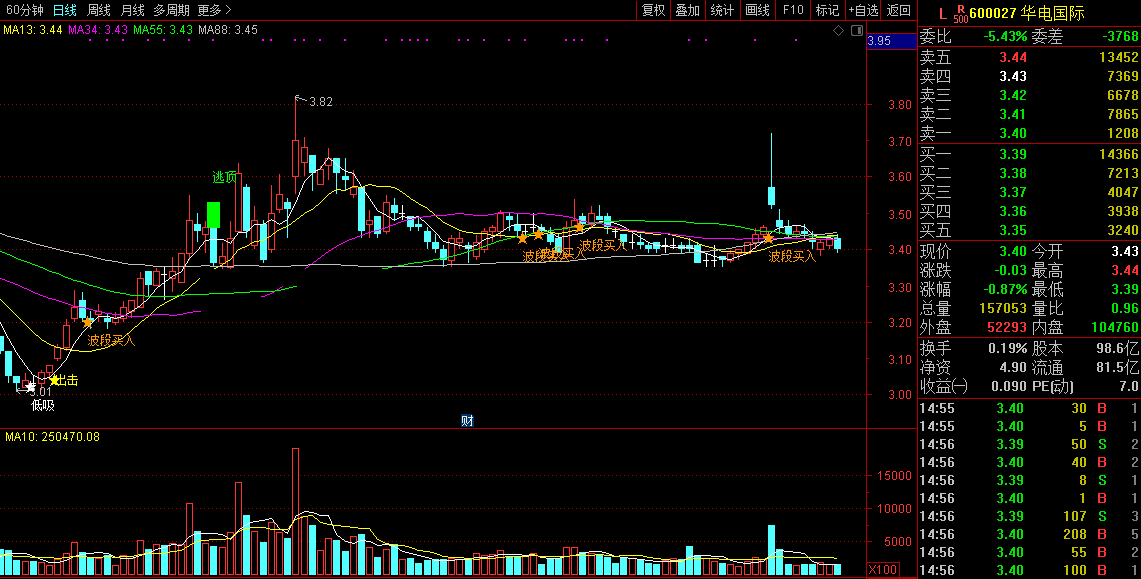The image size is (1141, 579).
Task: Open F10 company information
Action: 792,10
